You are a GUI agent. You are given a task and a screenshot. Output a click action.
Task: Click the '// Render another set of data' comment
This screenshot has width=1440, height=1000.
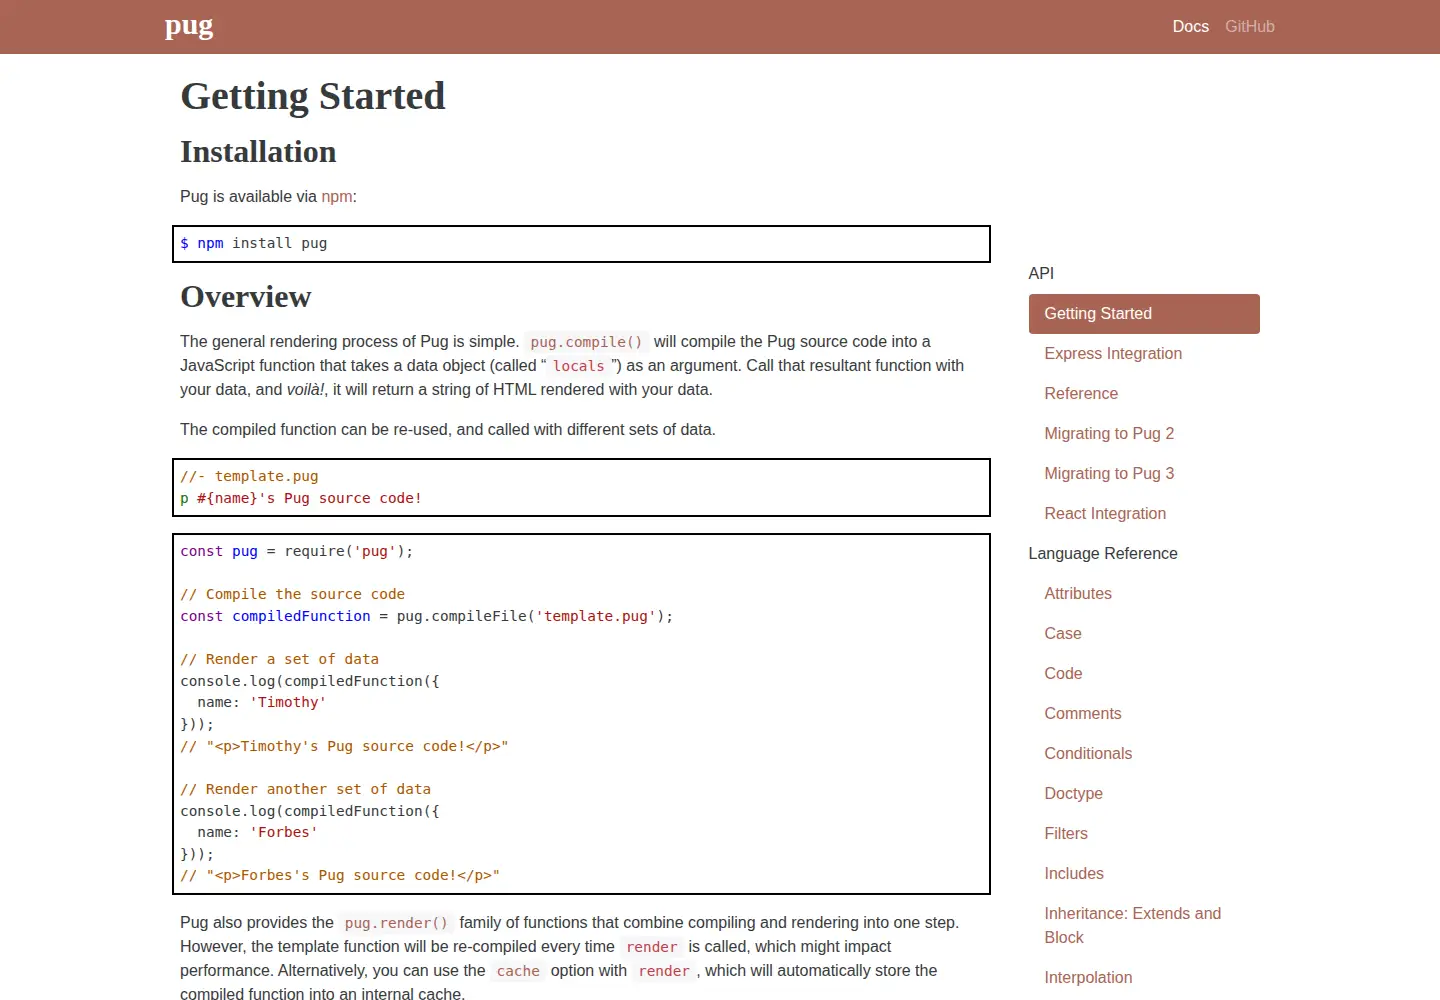point(306,790)
